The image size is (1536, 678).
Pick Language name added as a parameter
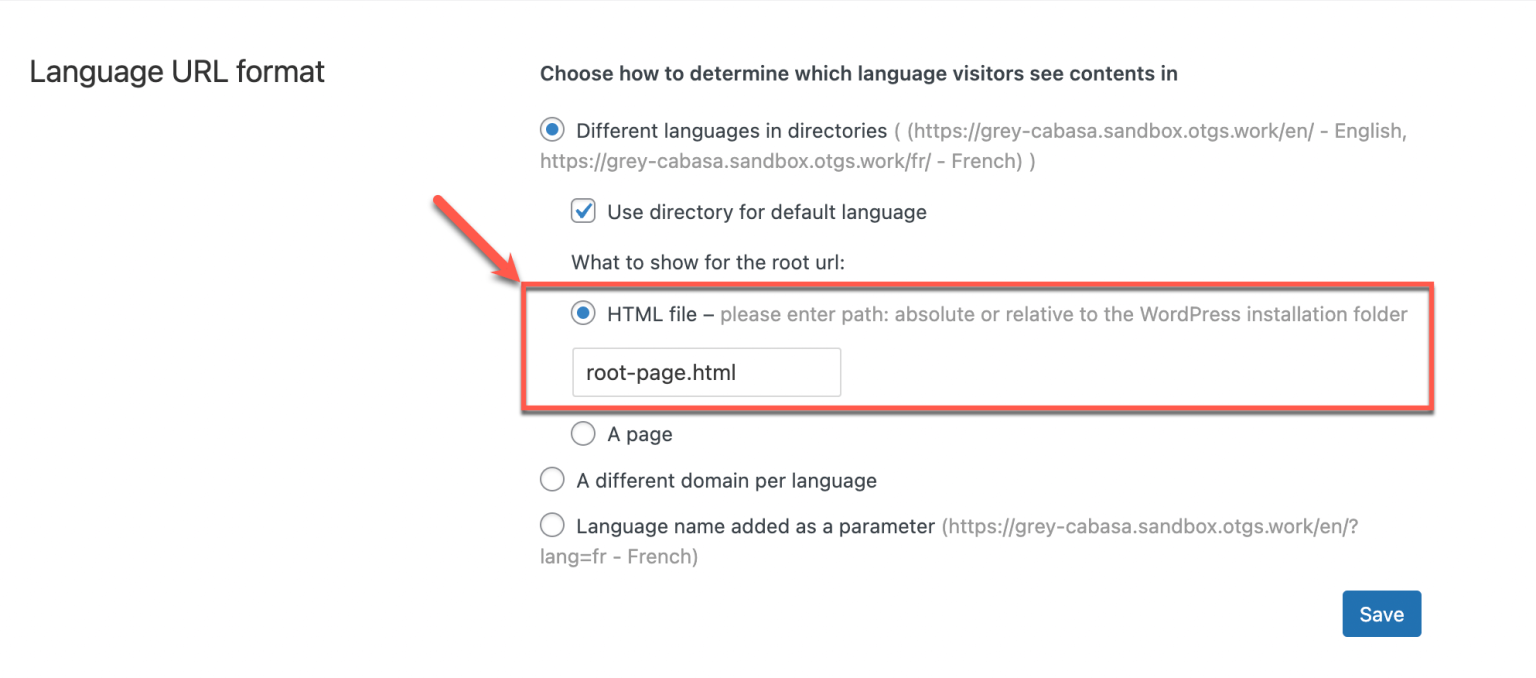click(x=552, y=525)
